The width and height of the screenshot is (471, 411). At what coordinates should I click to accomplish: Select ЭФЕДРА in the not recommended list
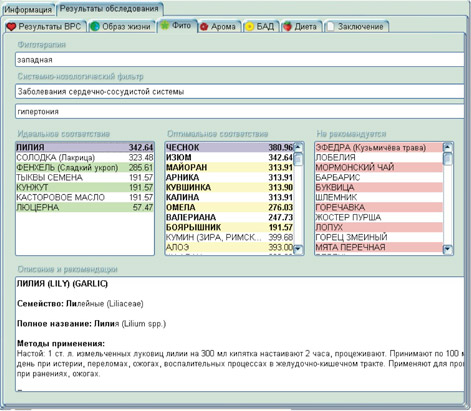[379, 147]
